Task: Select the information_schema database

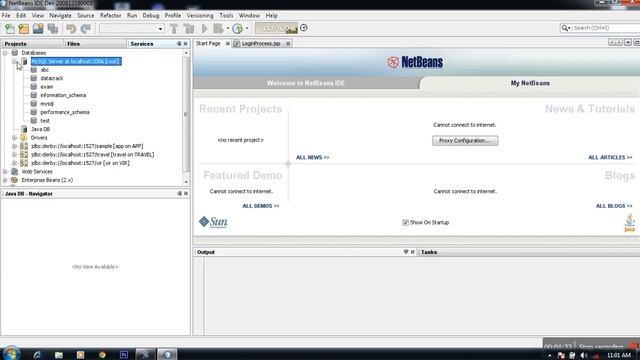Action: tap(63, 95)
